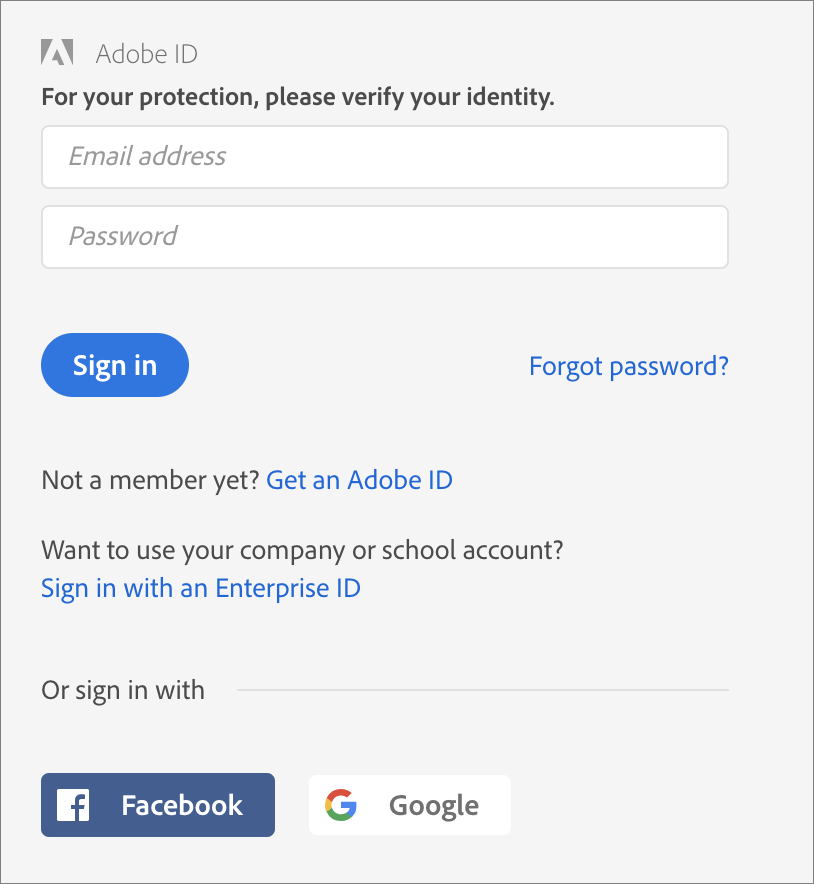The width and height of the screenshot is (814, 884).
Task: Click the 'Google' label on the Google button
Action: (433, 805)
